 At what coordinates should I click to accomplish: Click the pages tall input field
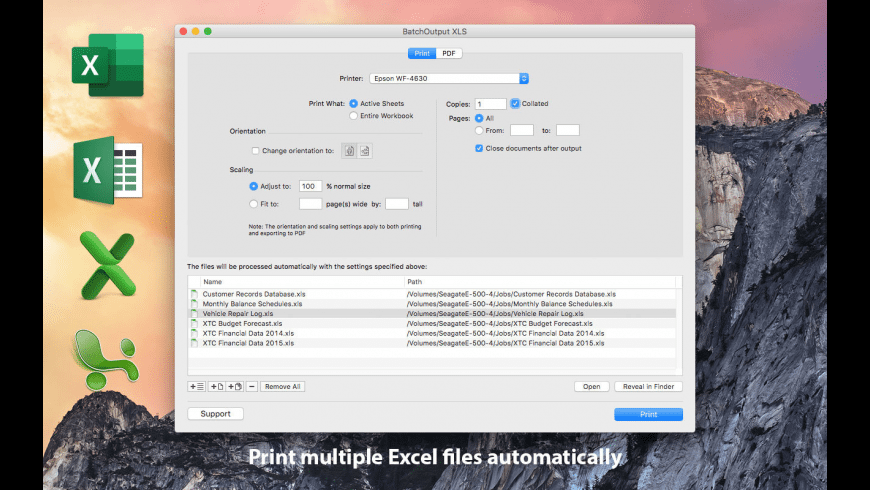pyautogui.click(x=397, y=204)
